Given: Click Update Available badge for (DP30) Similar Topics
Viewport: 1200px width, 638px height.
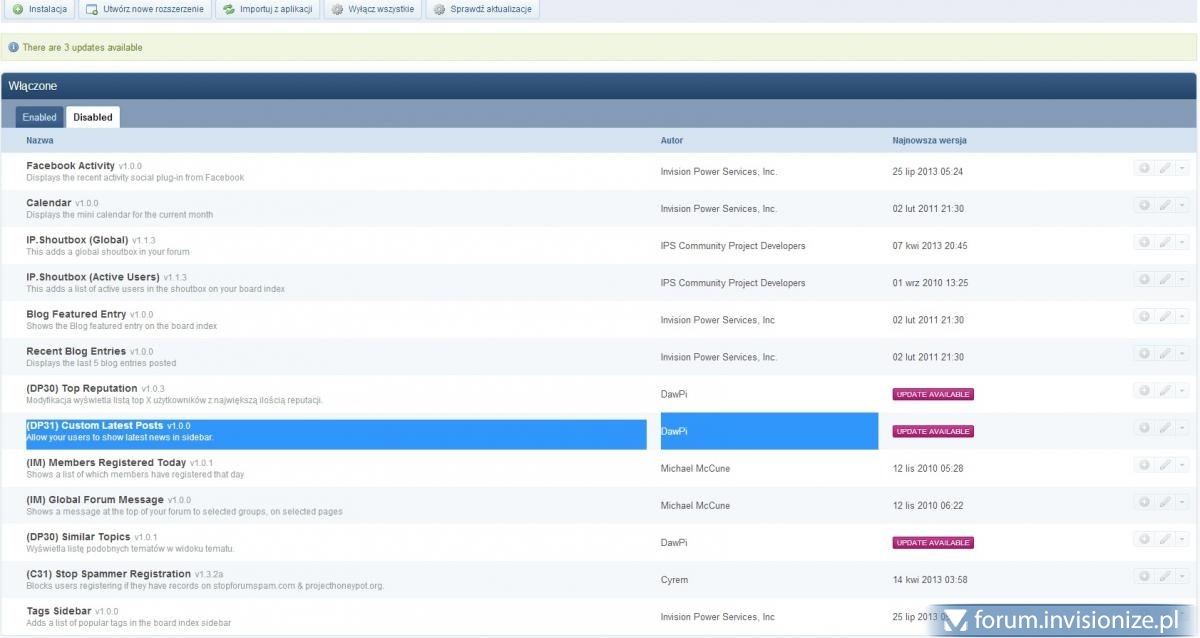Looking at the screenshot, I should (x=933, y=542).
